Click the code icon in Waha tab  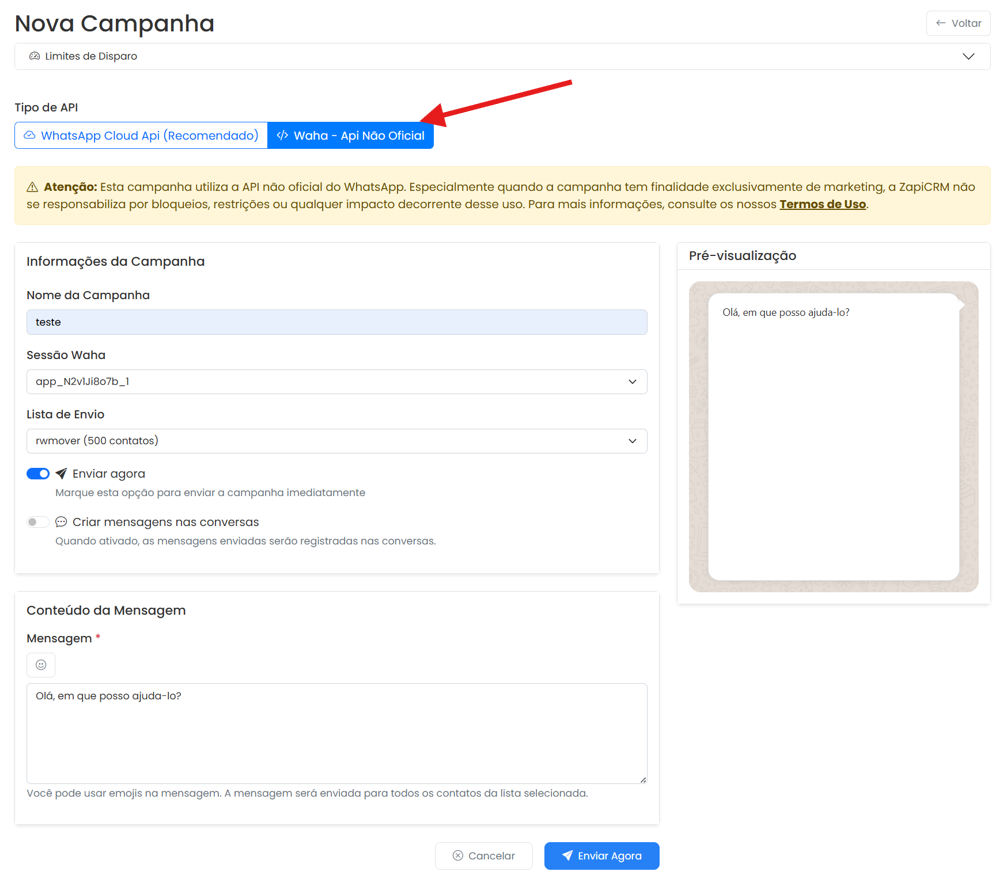[282, 136]
